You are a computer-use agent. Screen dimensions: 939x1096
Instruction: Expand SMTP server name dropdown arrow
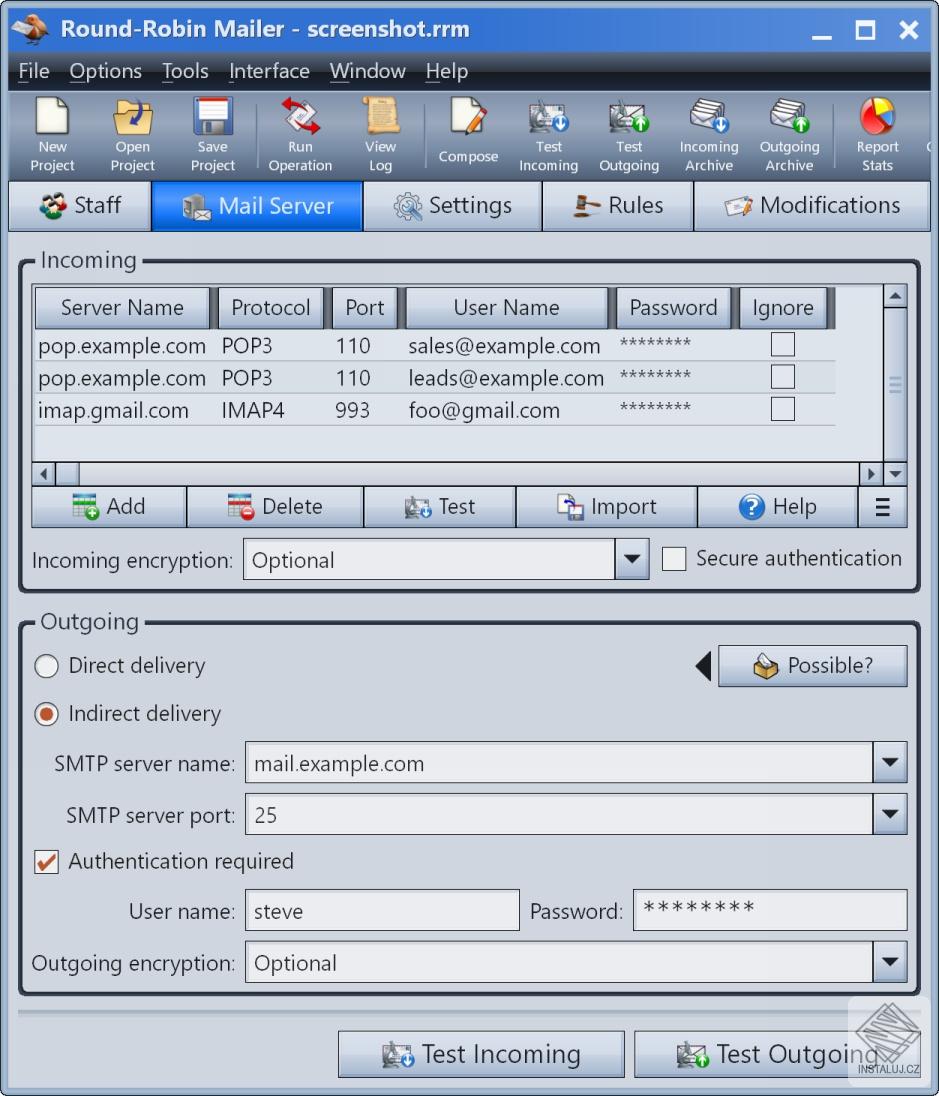[x=890, y=762]
